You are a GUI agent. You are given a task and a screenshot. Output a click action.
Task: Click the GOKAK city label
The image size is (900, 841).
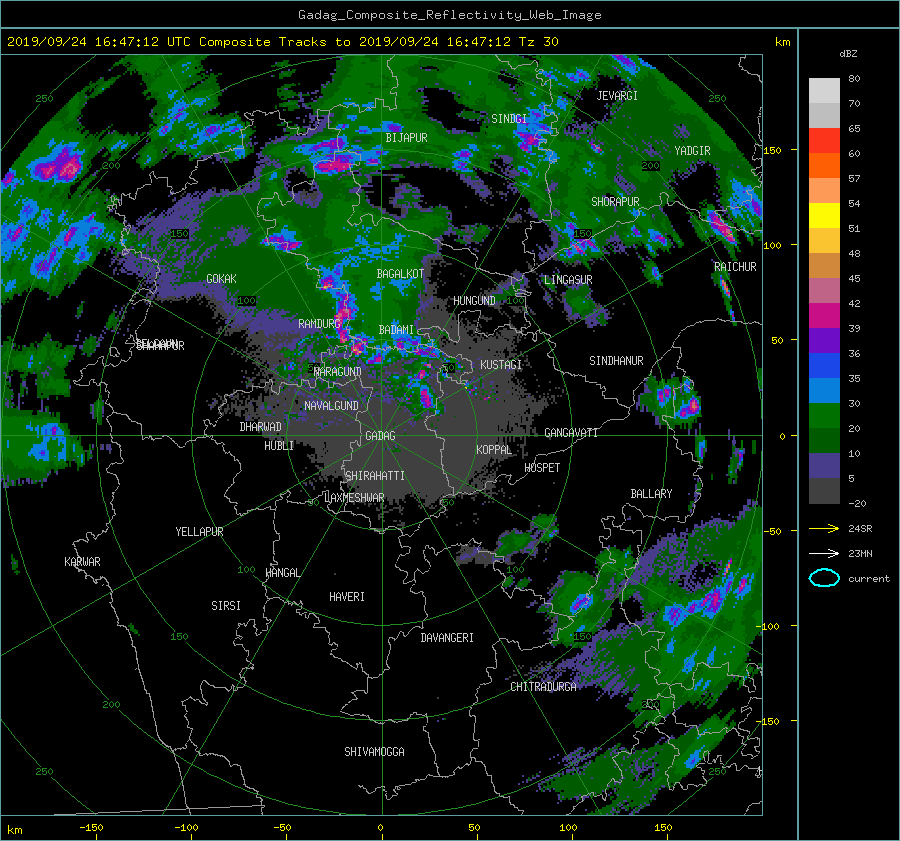[221, 278]
